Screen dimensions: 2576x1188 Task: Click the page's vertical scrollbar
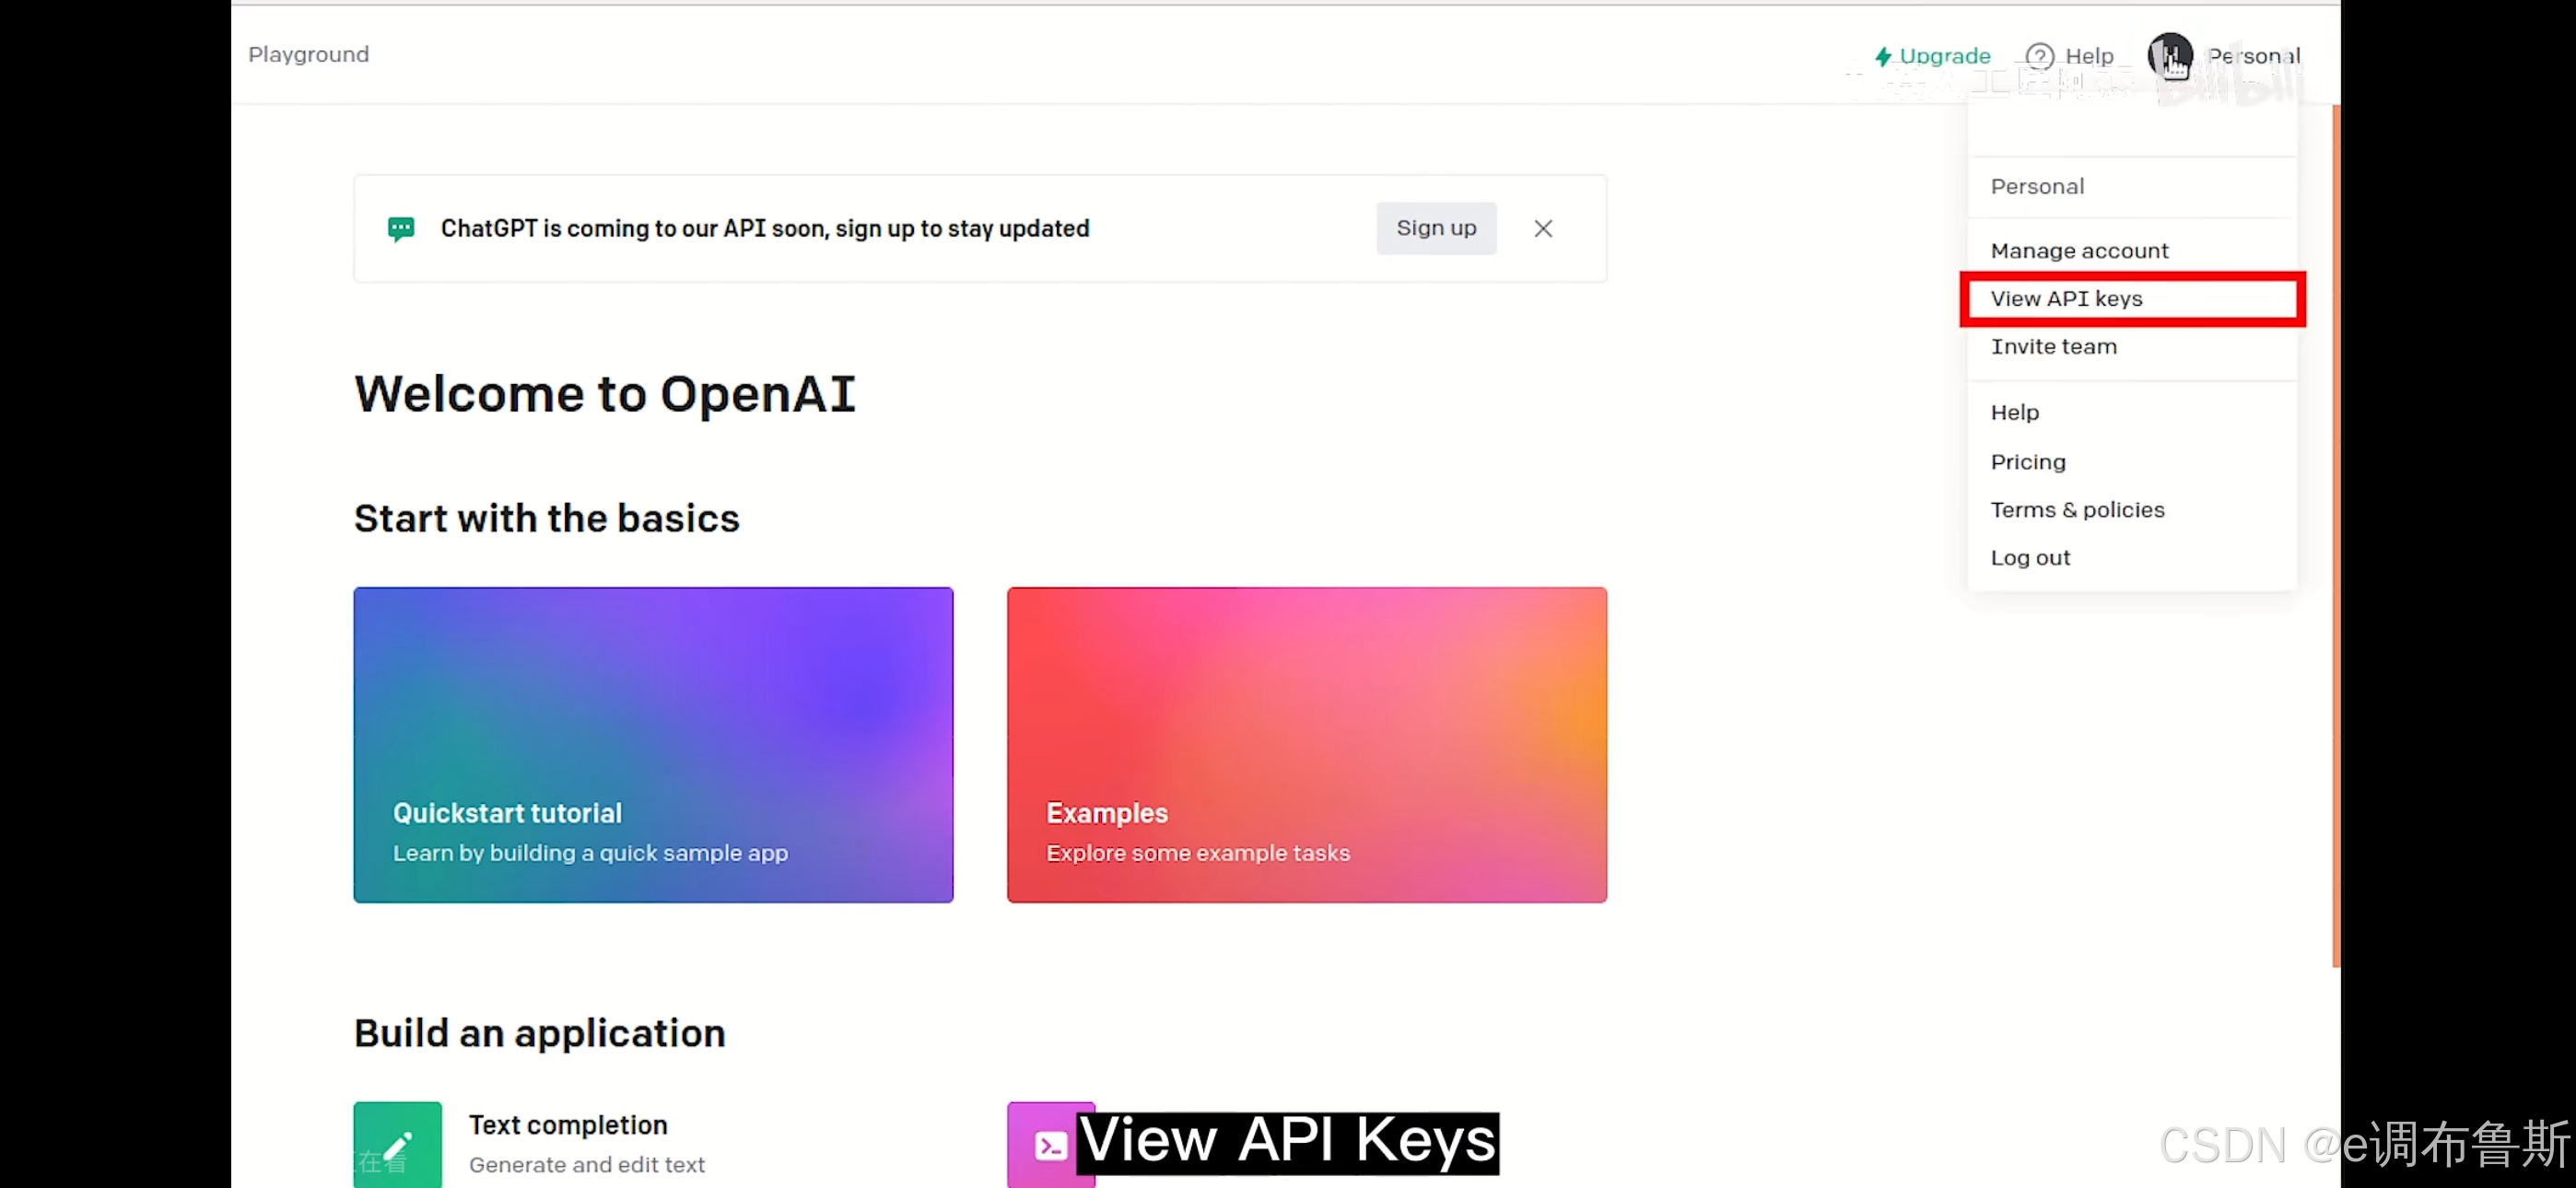[x=2335, y=535]
